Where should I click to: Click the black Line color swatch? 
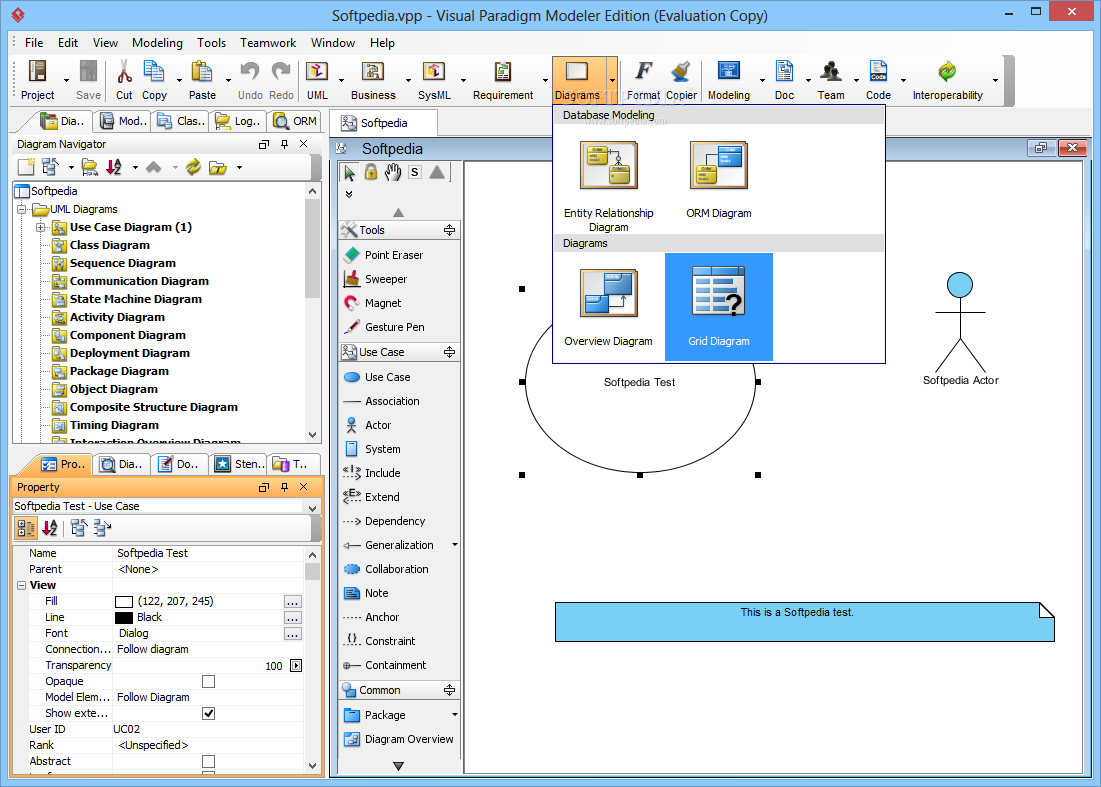coord(124,618)
